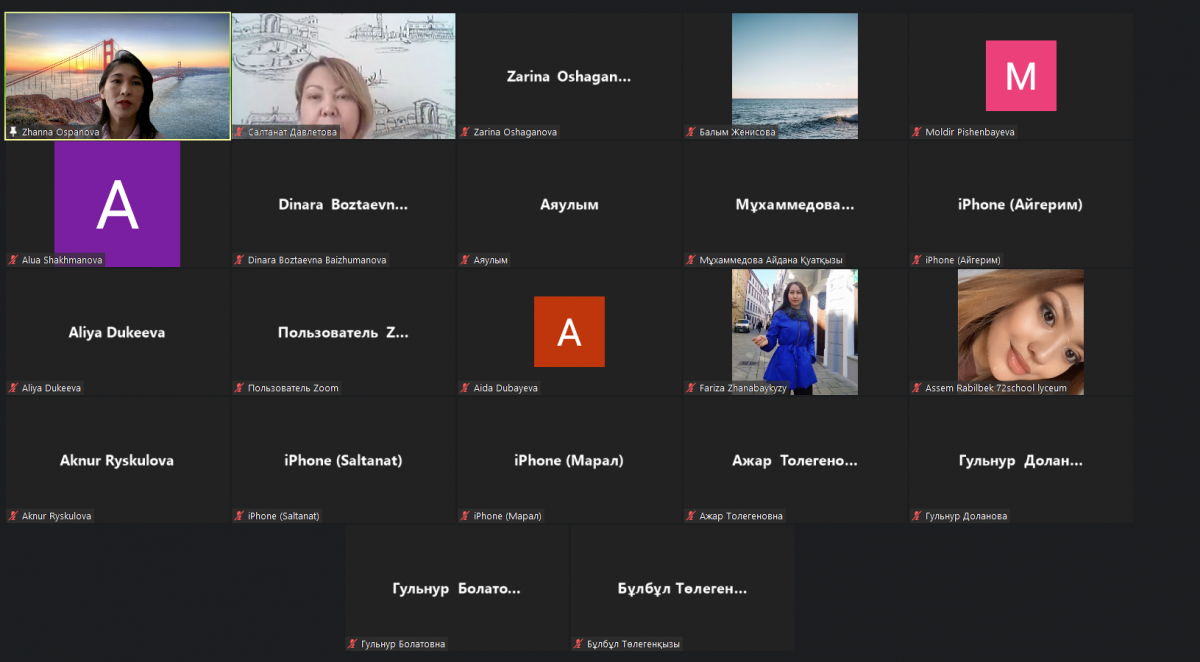Viewport: 1200px width, 662px height.
Task: Click the purple A avatar of Alua Shakhmanova
Action: coord(117,204)
